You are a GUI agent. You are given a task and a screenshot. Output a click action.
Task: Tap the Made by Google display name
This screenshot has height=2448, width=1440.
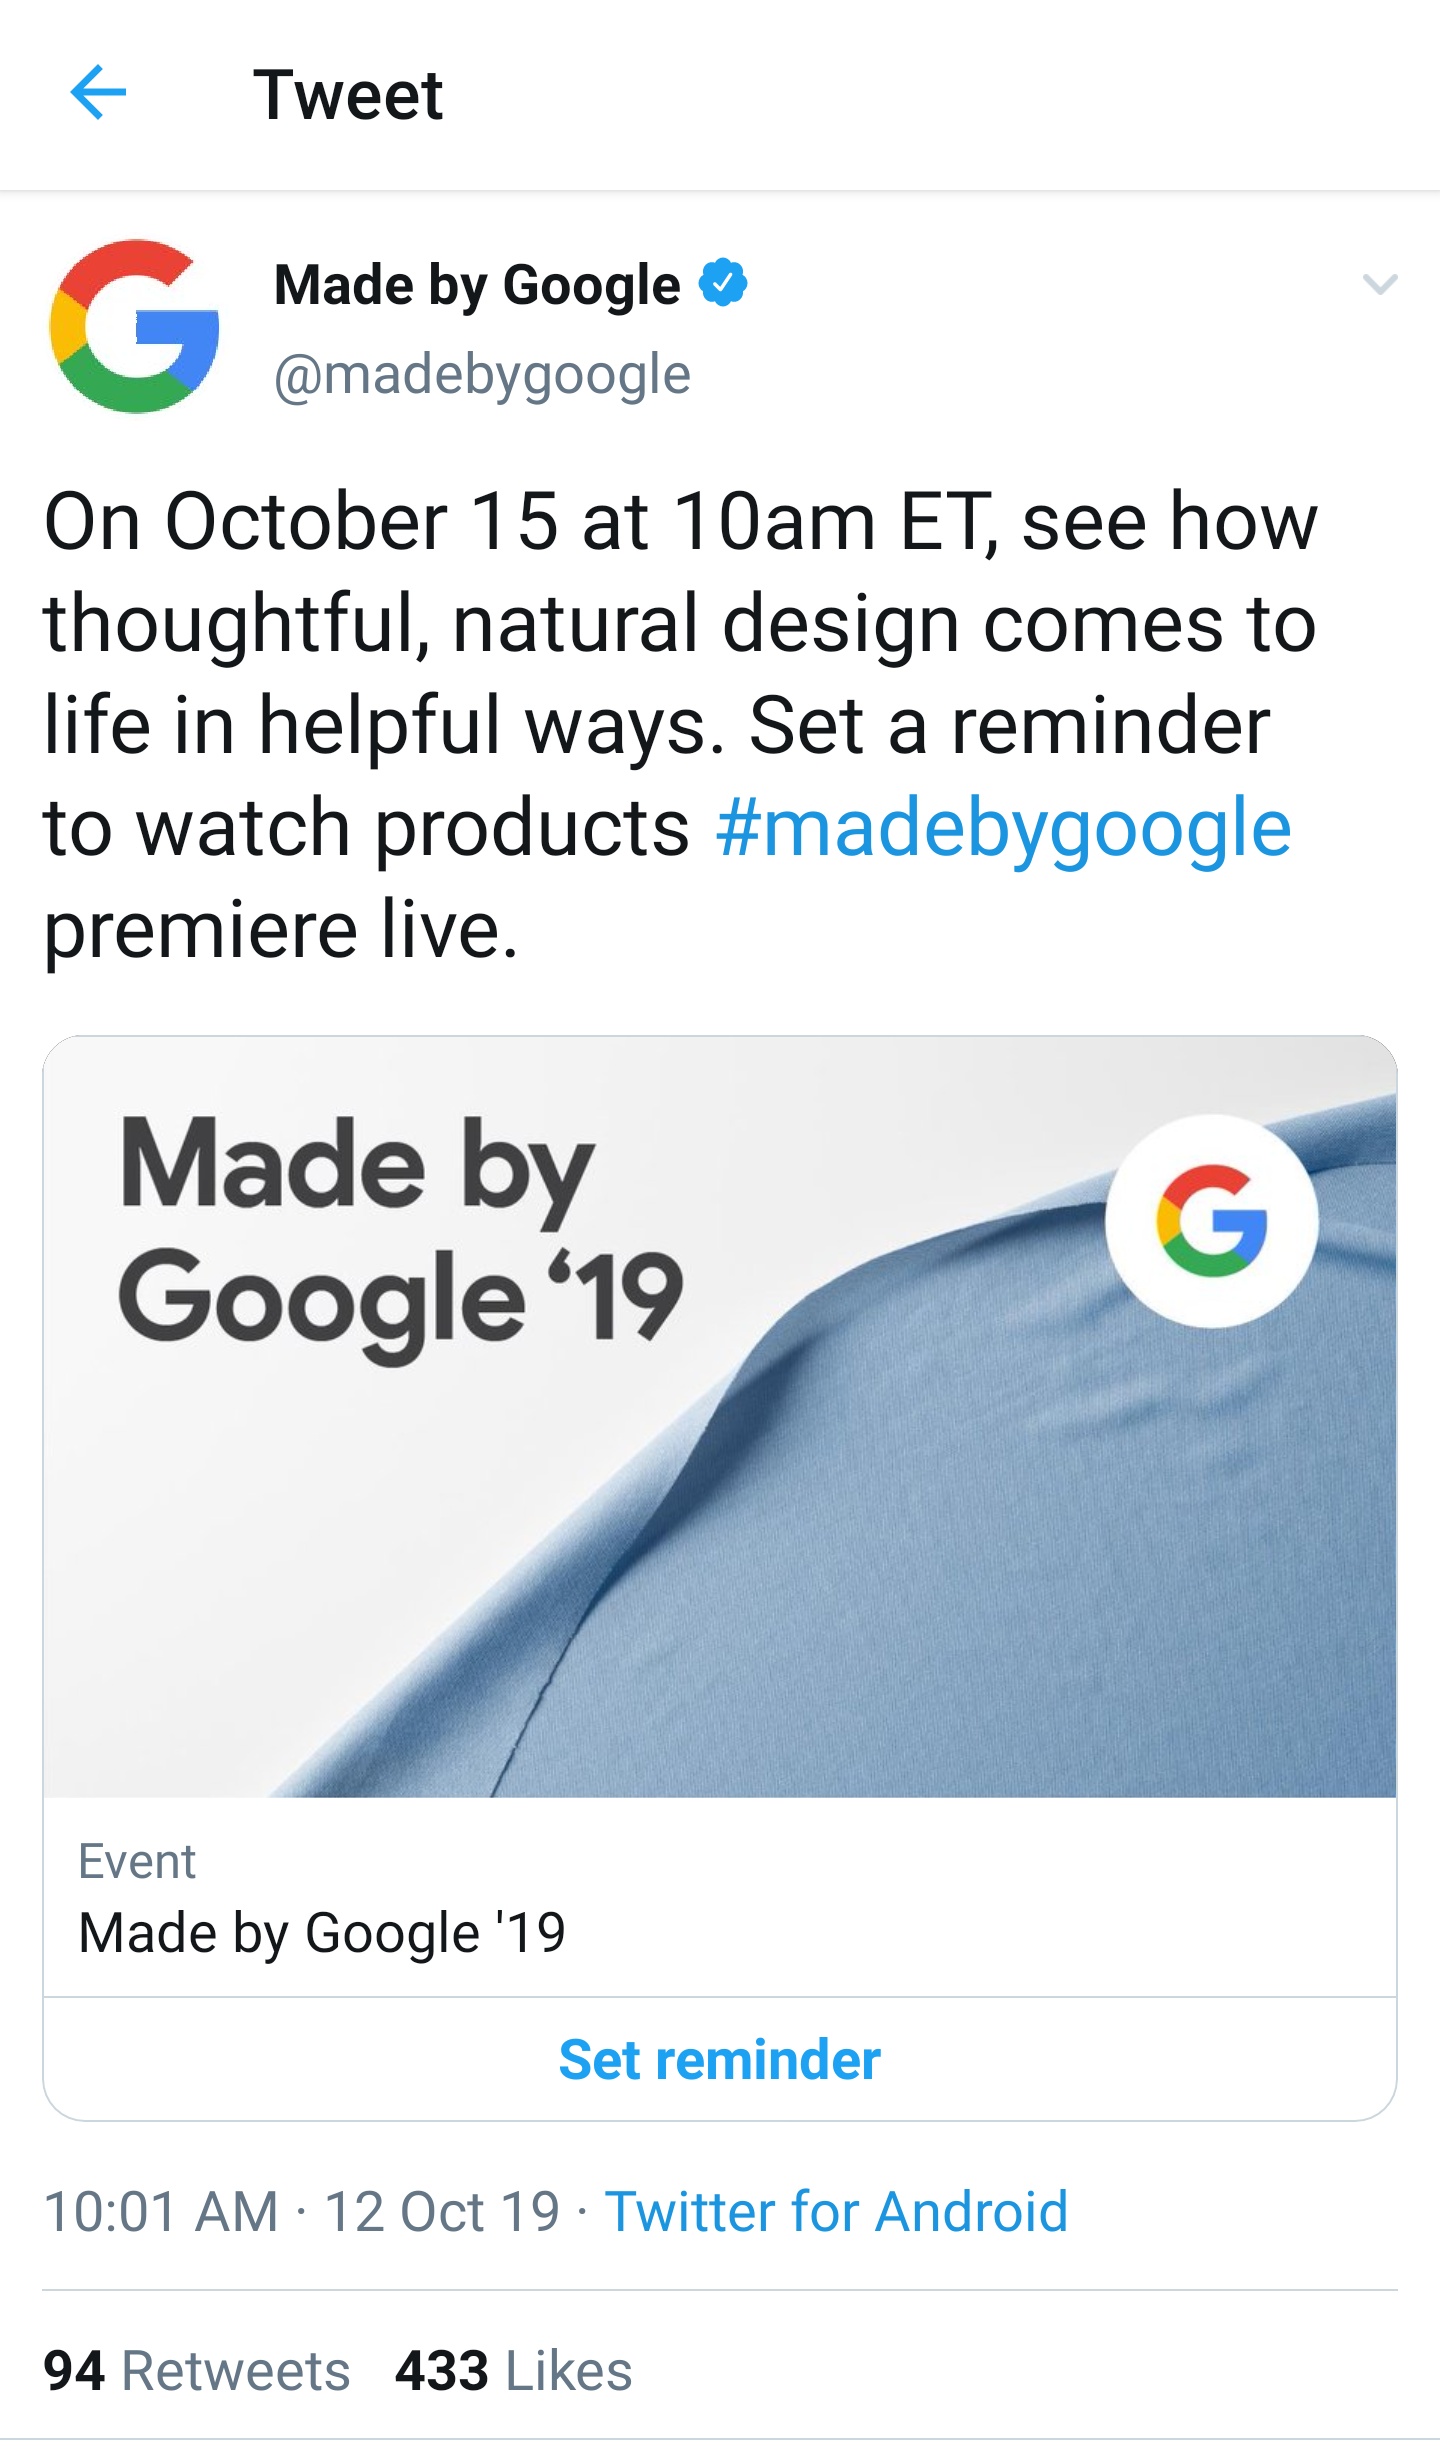click(x=477, y=285)
